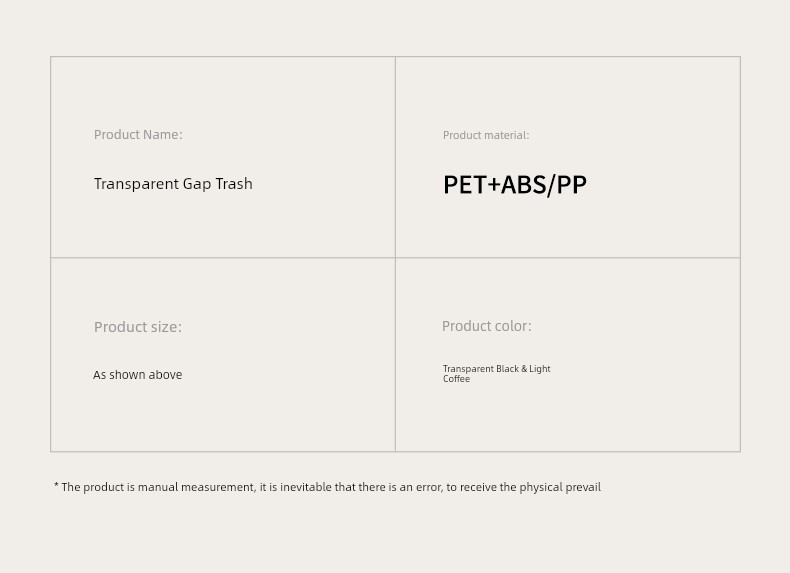Click the asterisk starting the footnote
This screenshot has height=573, width=790.
(56, 487)
